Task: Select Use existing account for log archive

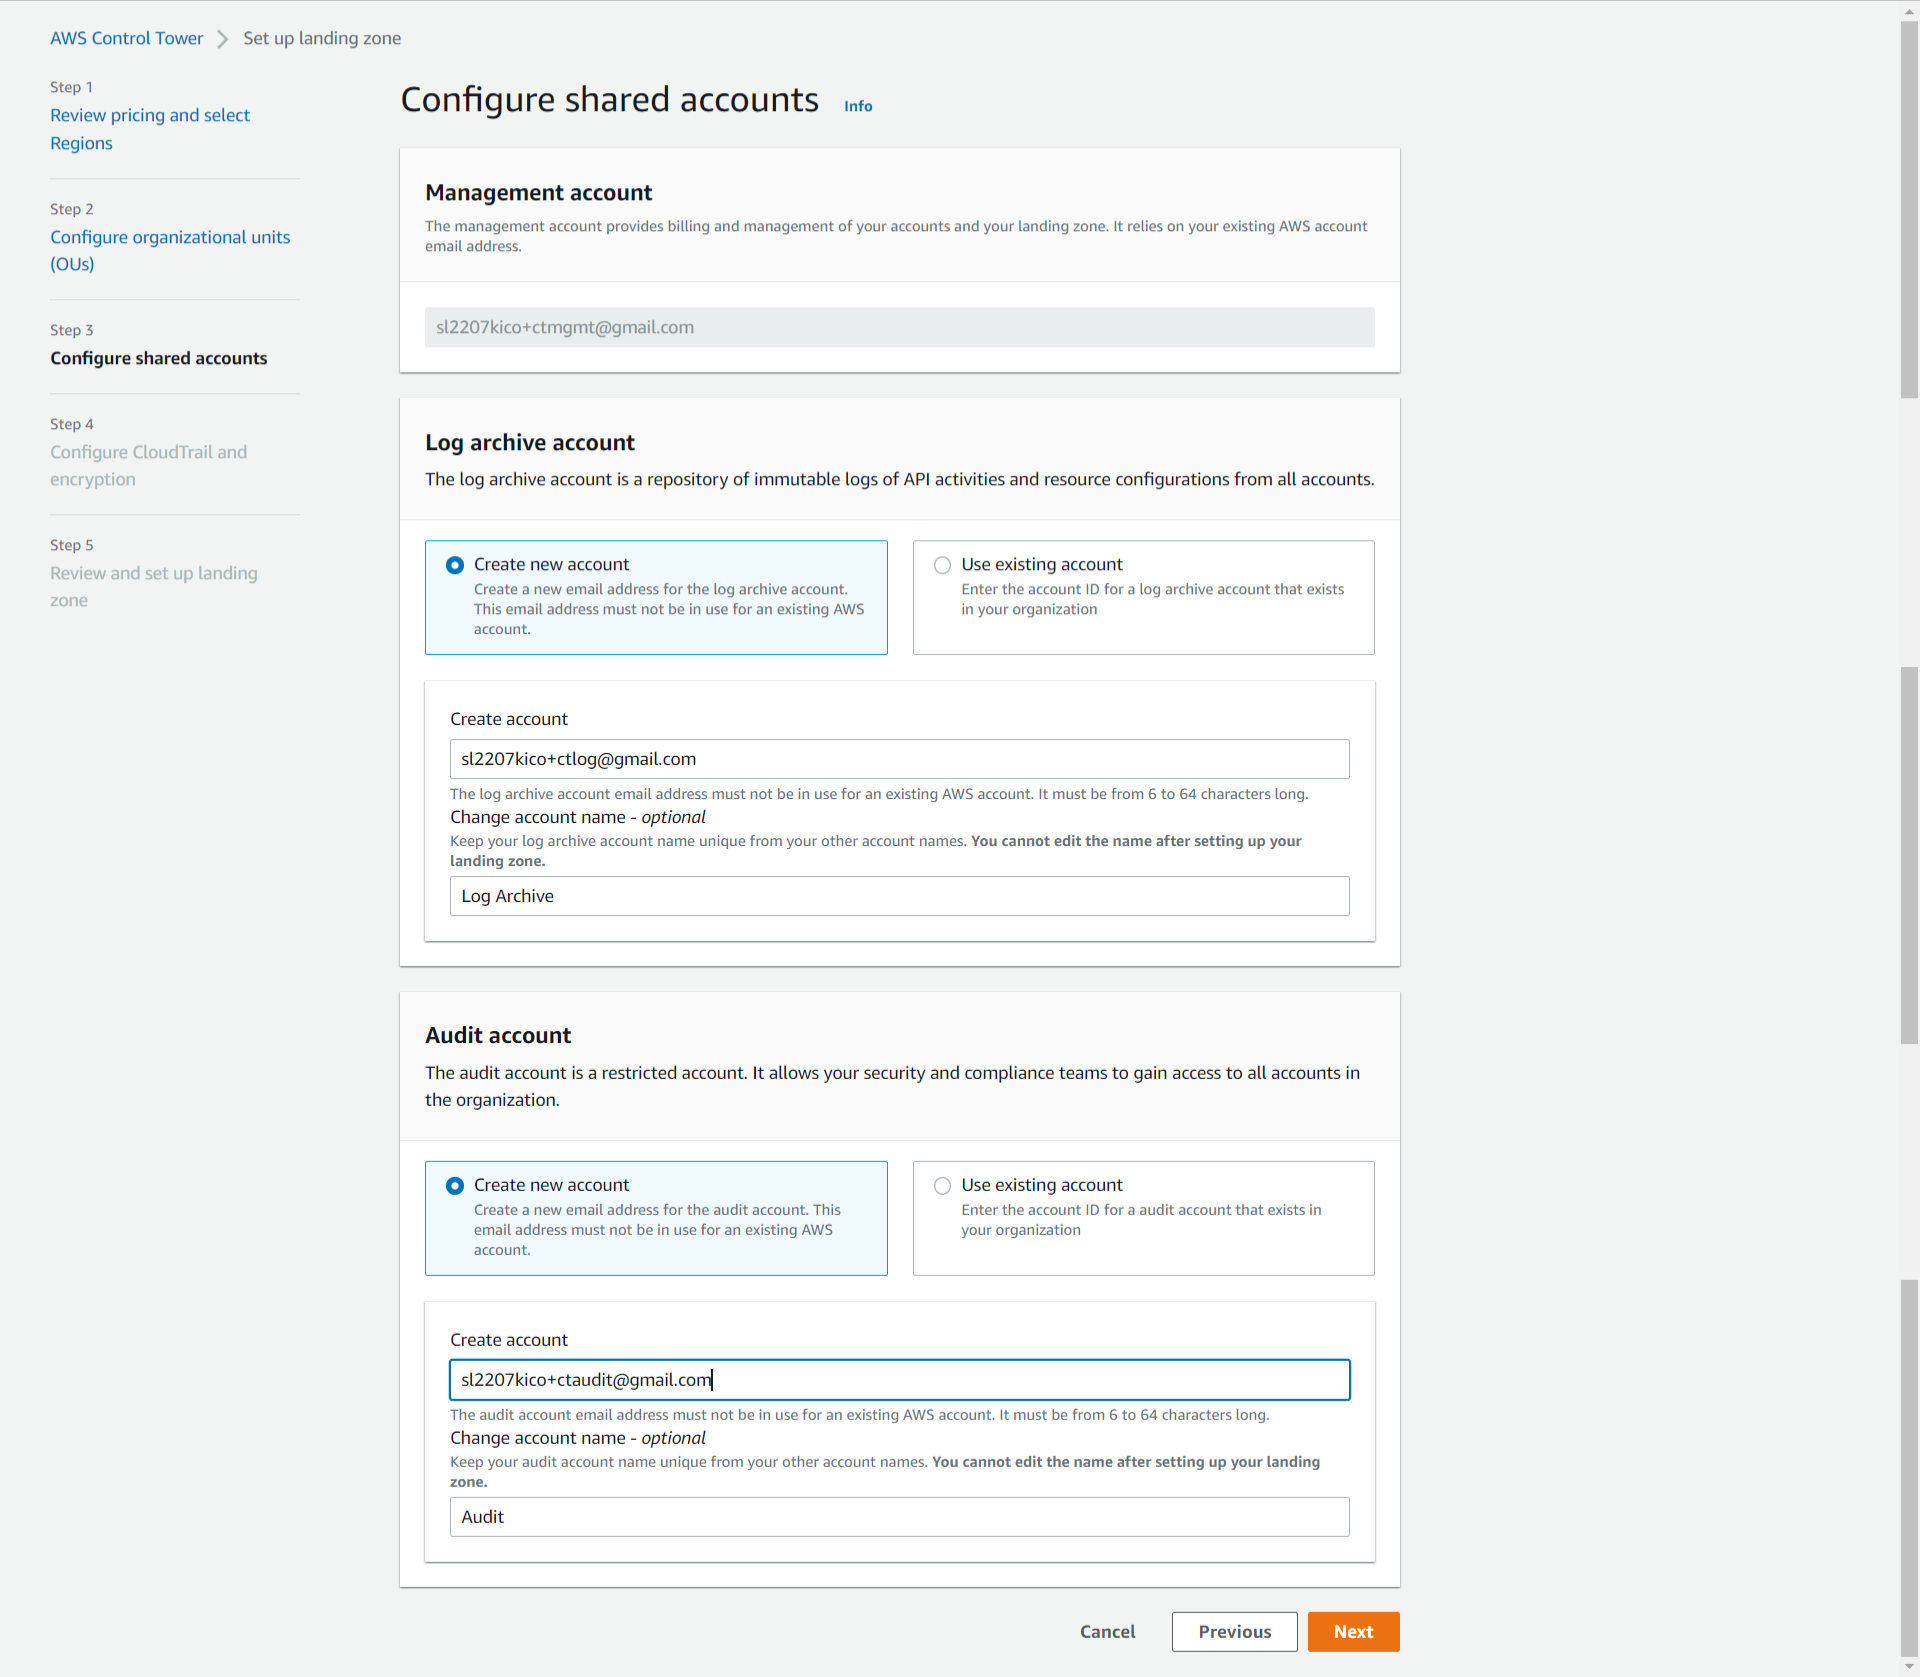Action: (942, 565)
